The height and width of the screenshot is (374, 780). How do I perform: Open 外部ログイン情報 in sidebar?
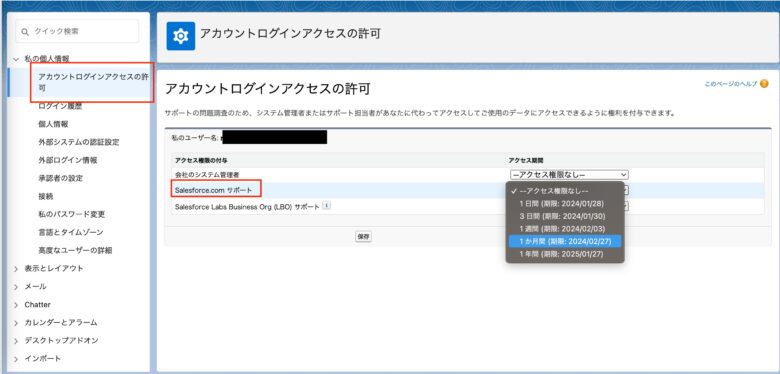point(68,160)
